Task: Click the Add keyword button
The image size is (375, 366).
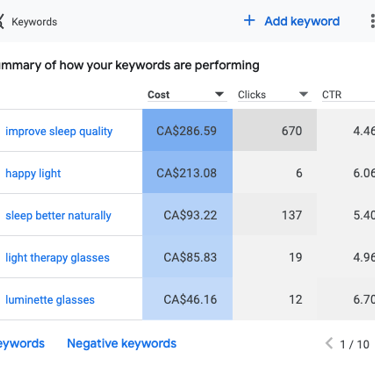Action: coord(292,21)
